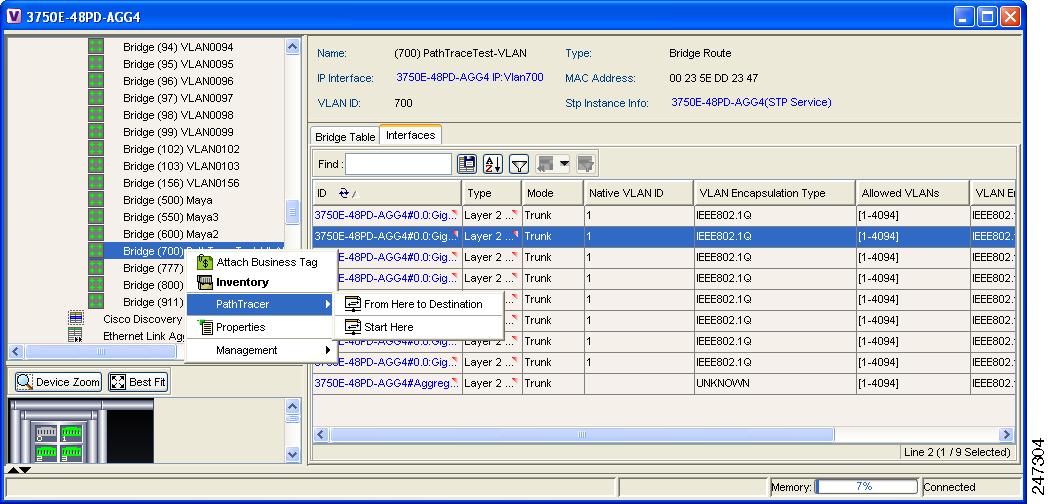
Task: Click the green icon beside Bridge (94) VLAN0094
Action: coord(96,47)
